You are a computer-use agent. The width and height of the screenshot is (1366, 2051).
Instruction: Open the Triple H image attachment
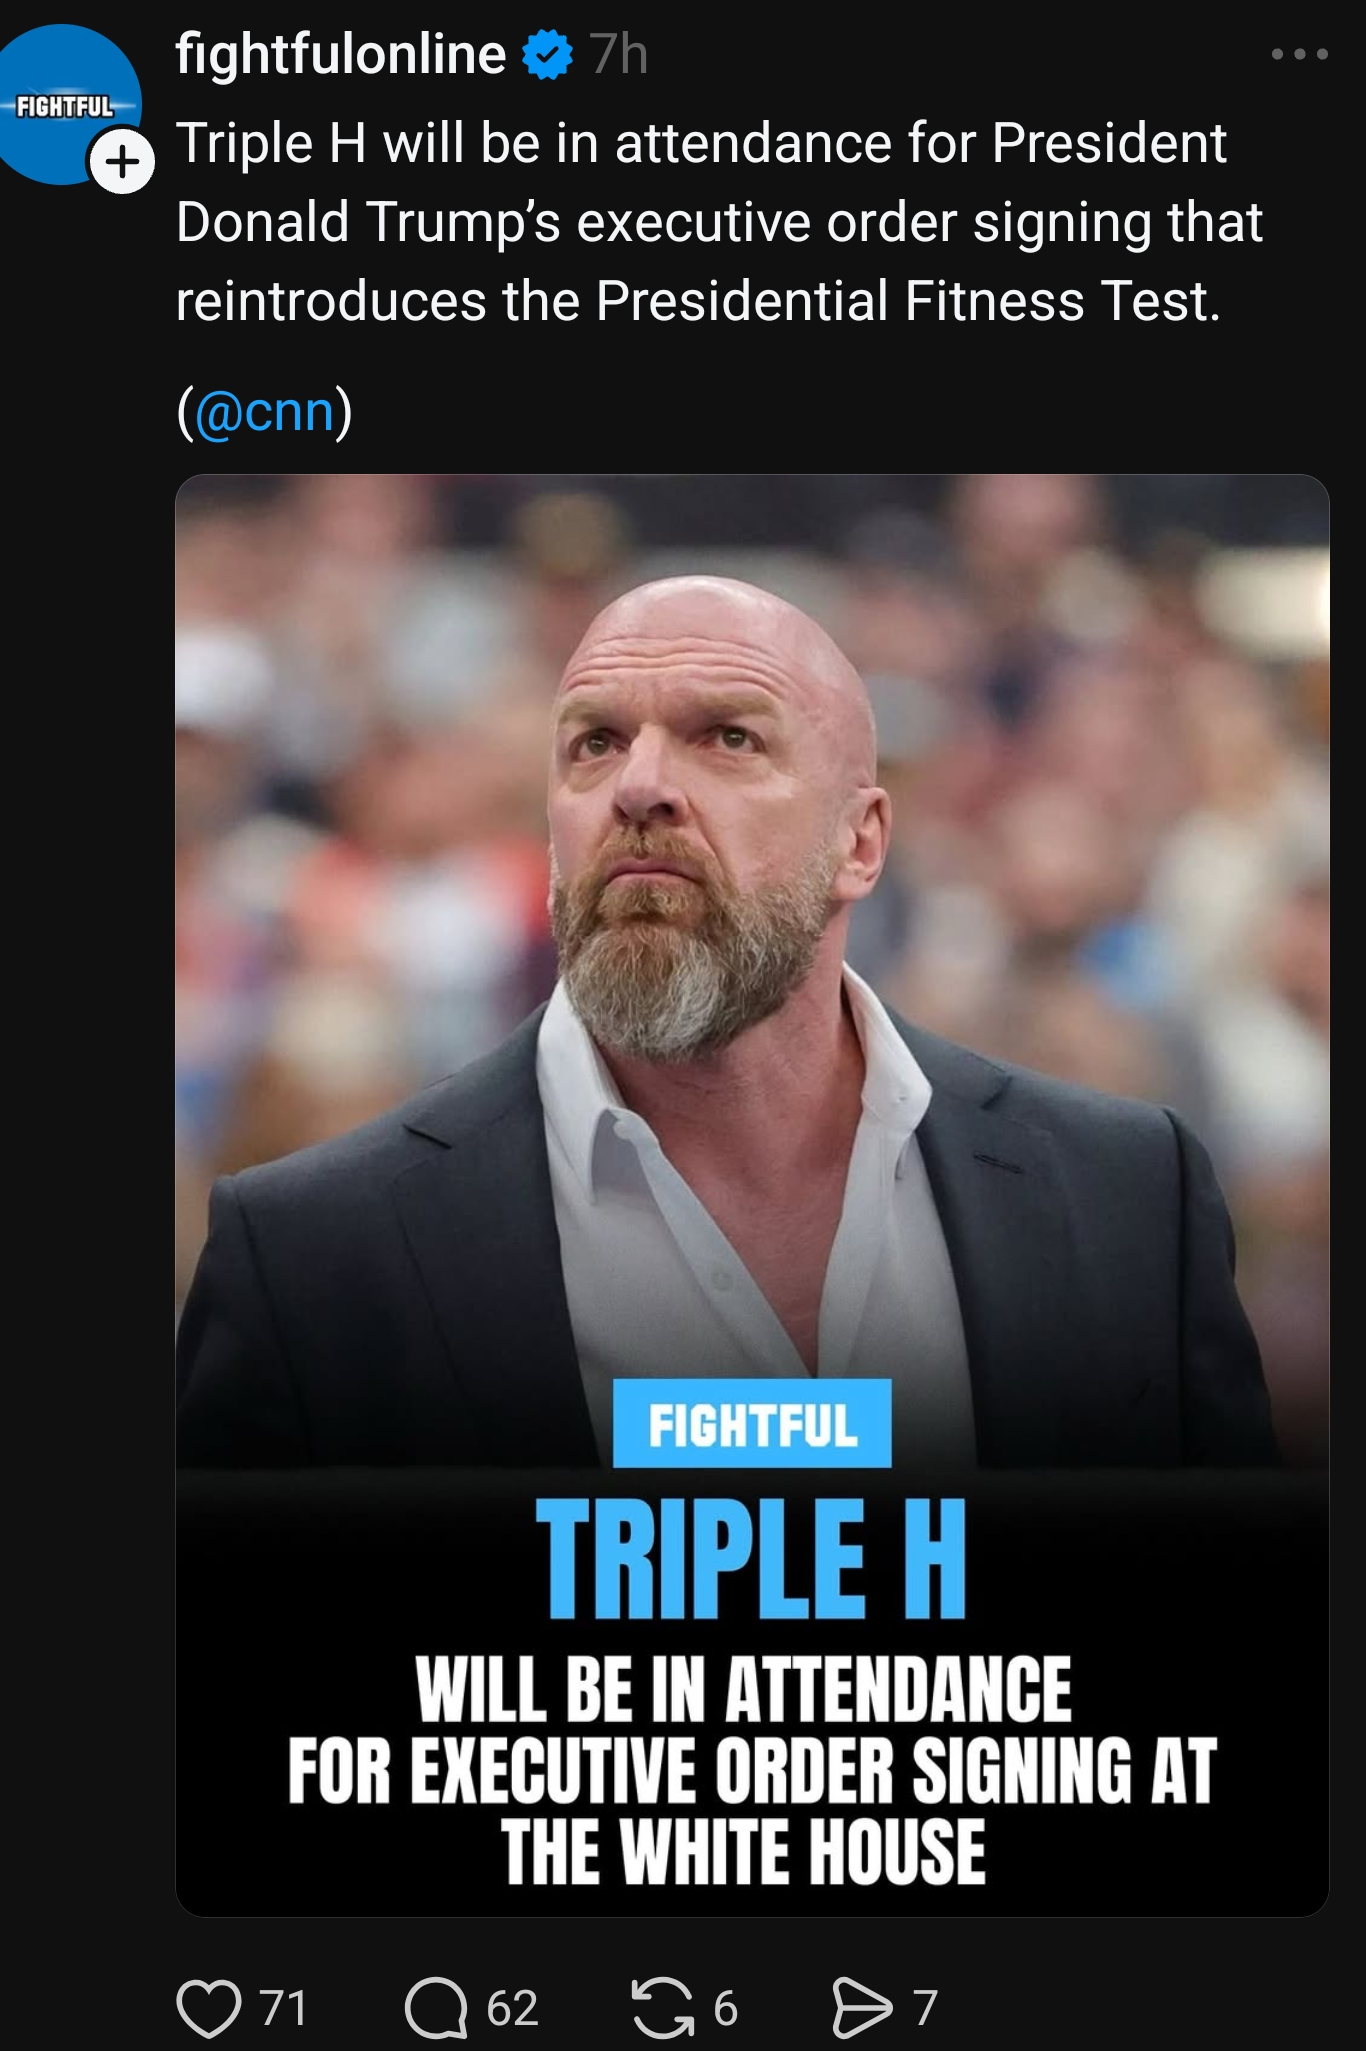coord(752,1195)
